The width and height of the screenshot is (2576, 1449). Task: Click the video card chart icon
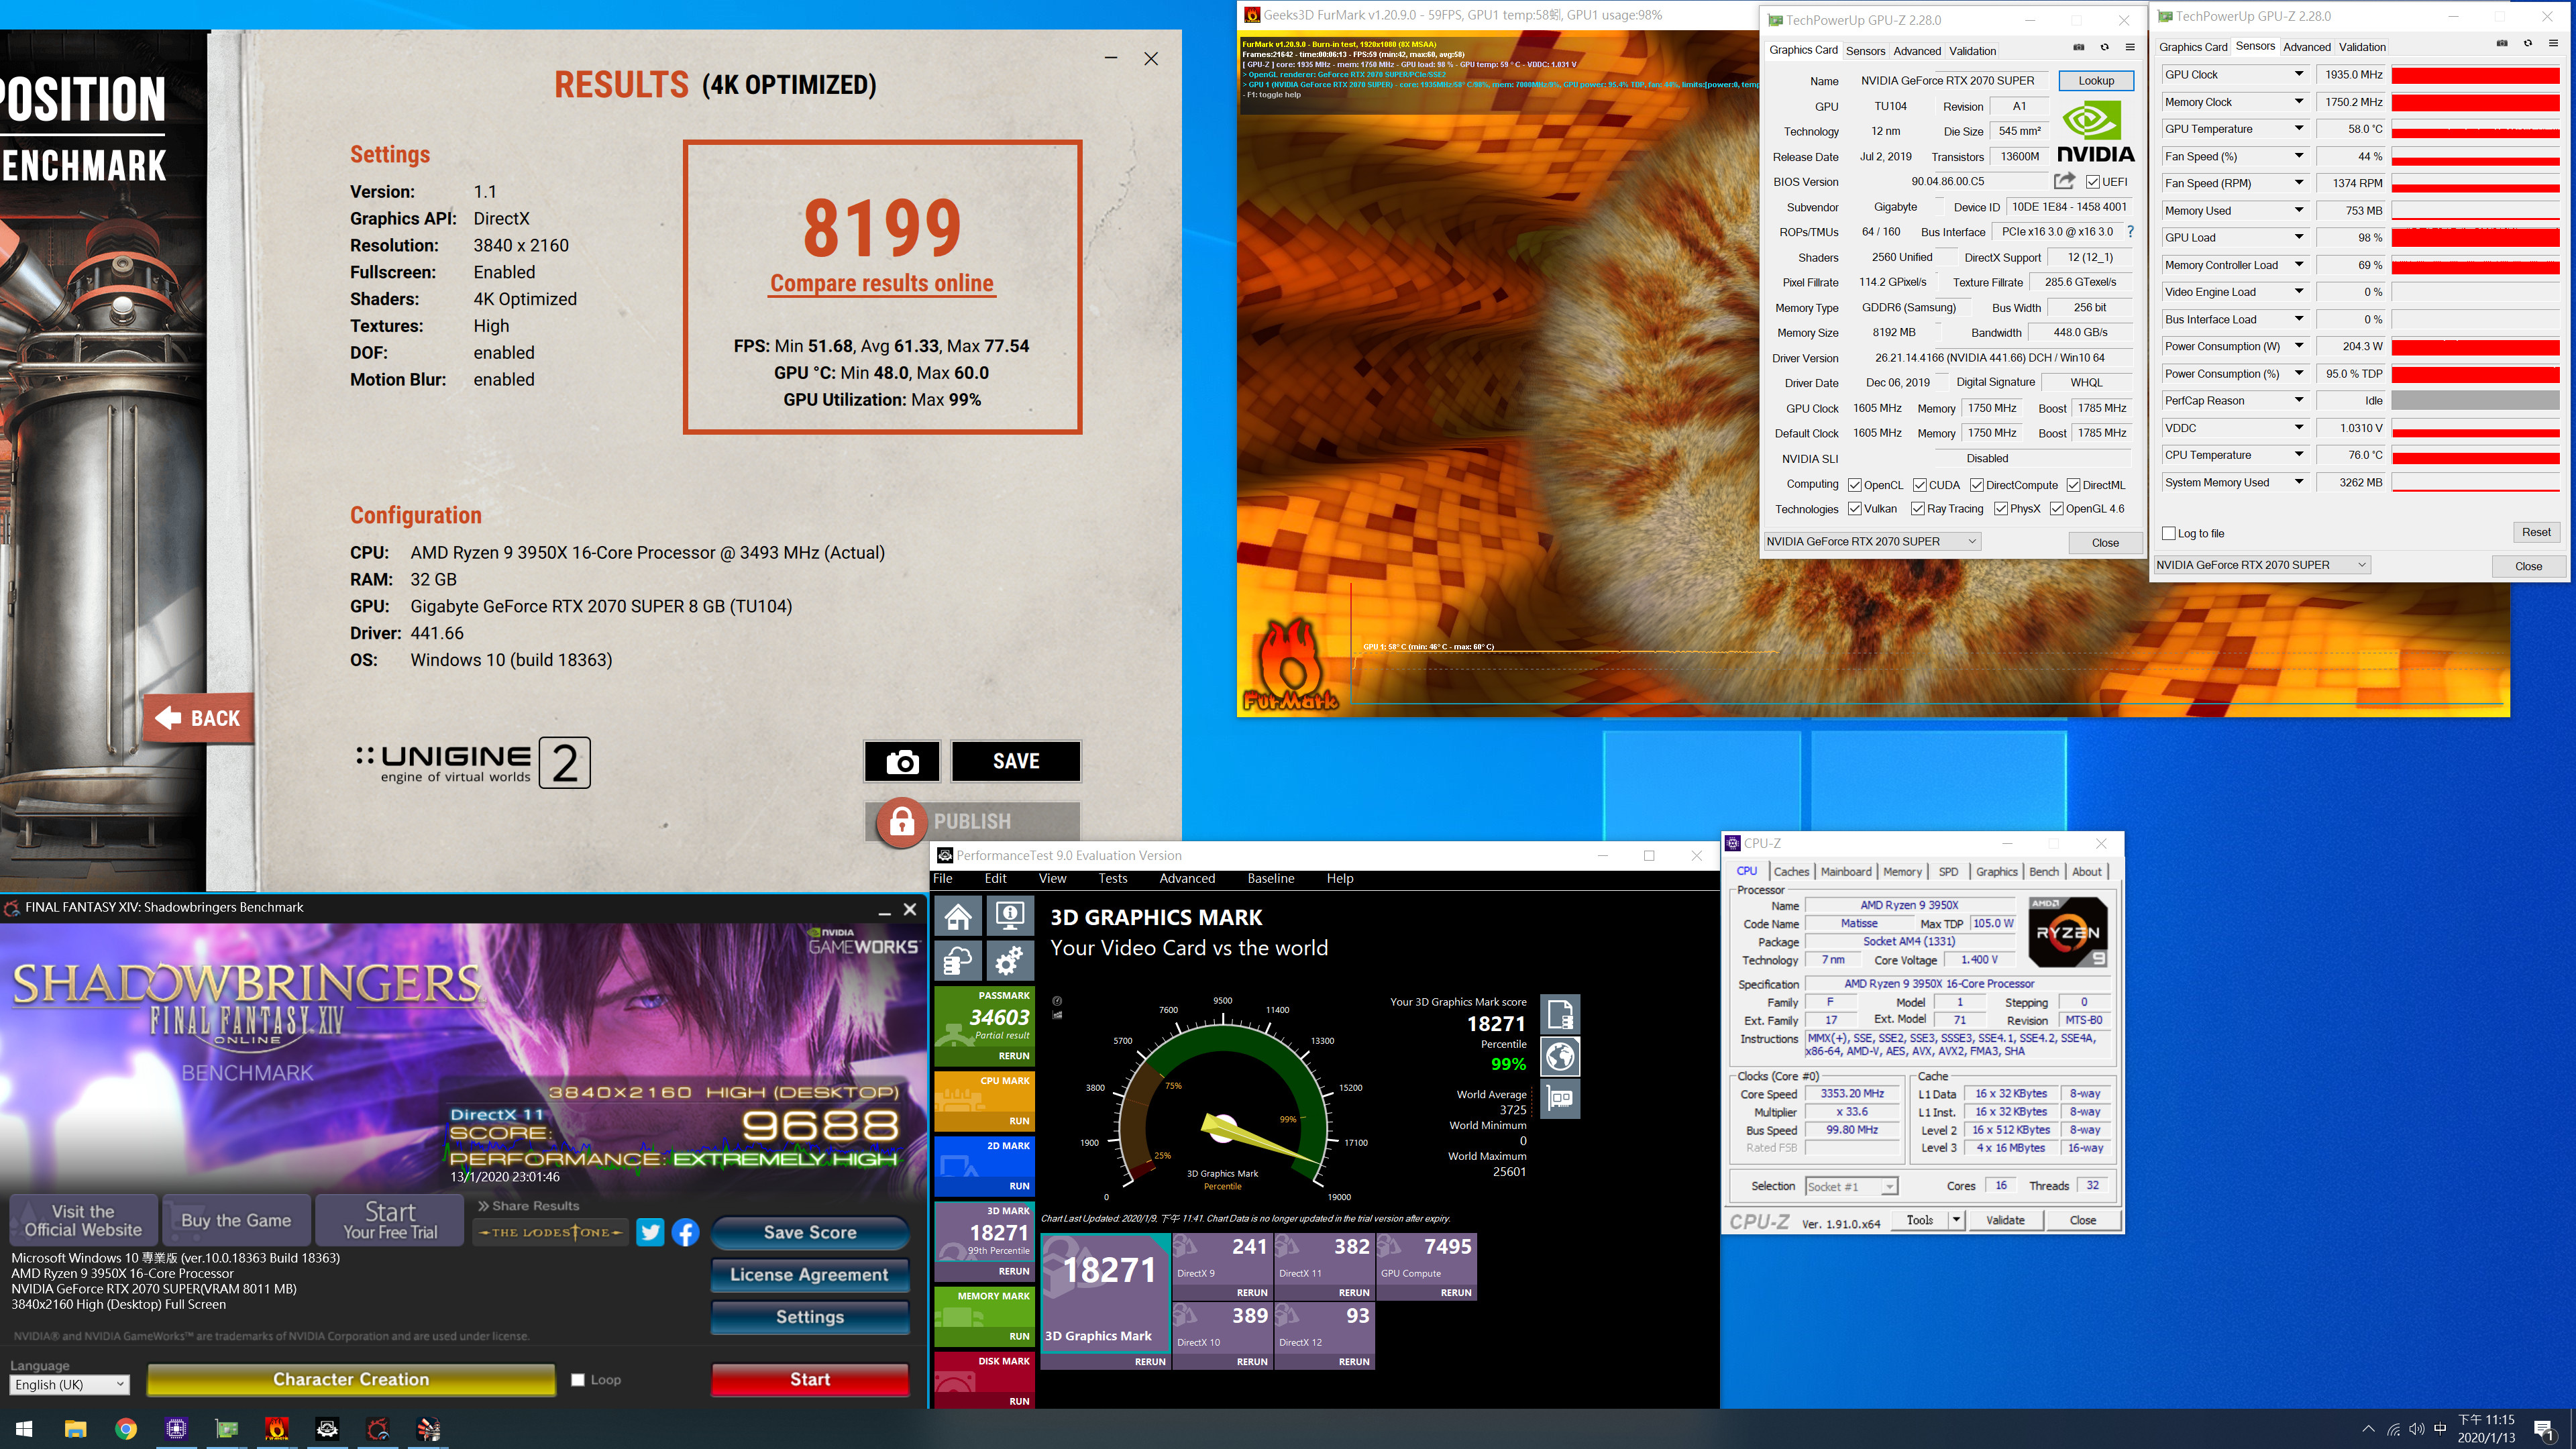click(x=1560, y=1098)
